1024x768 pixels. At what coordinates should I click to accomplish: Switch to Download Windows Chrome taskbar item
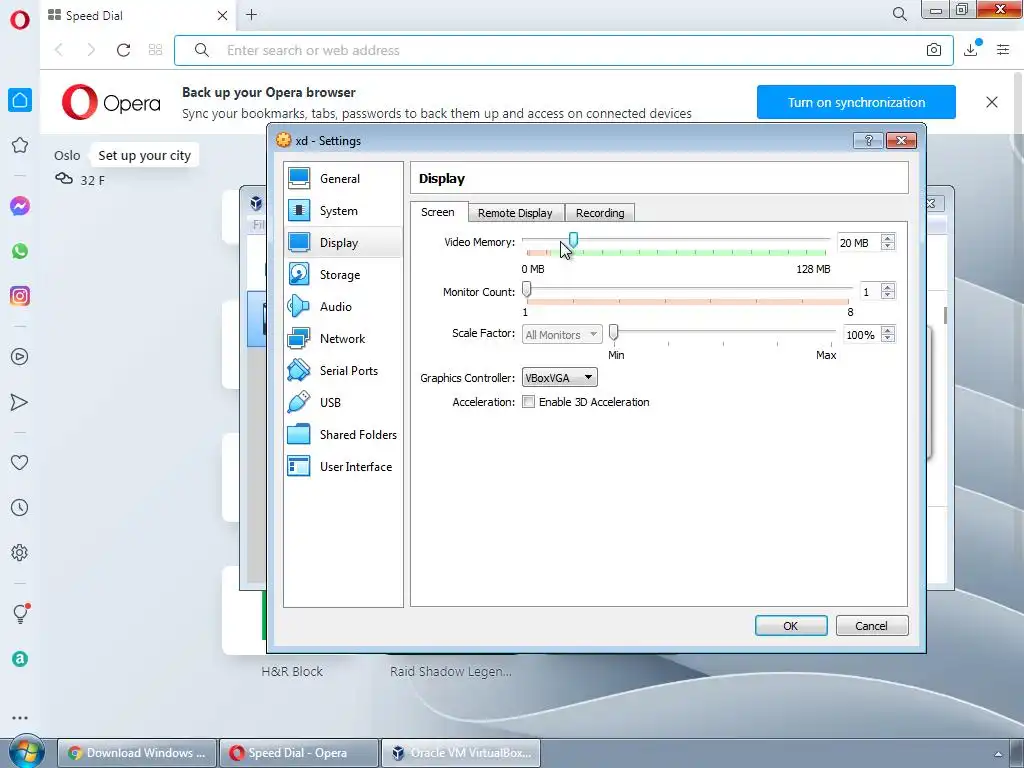pos(136,753)
